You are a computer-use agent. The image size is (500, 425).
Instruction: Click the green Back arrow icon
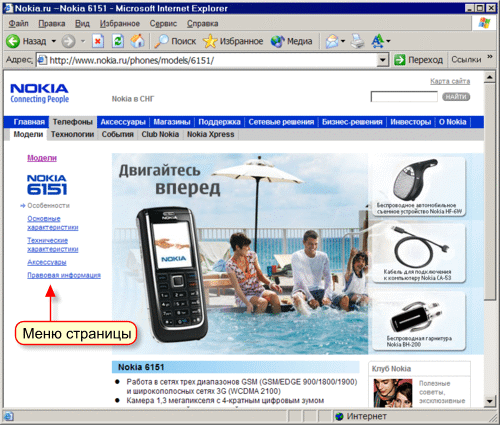point(13,41)
